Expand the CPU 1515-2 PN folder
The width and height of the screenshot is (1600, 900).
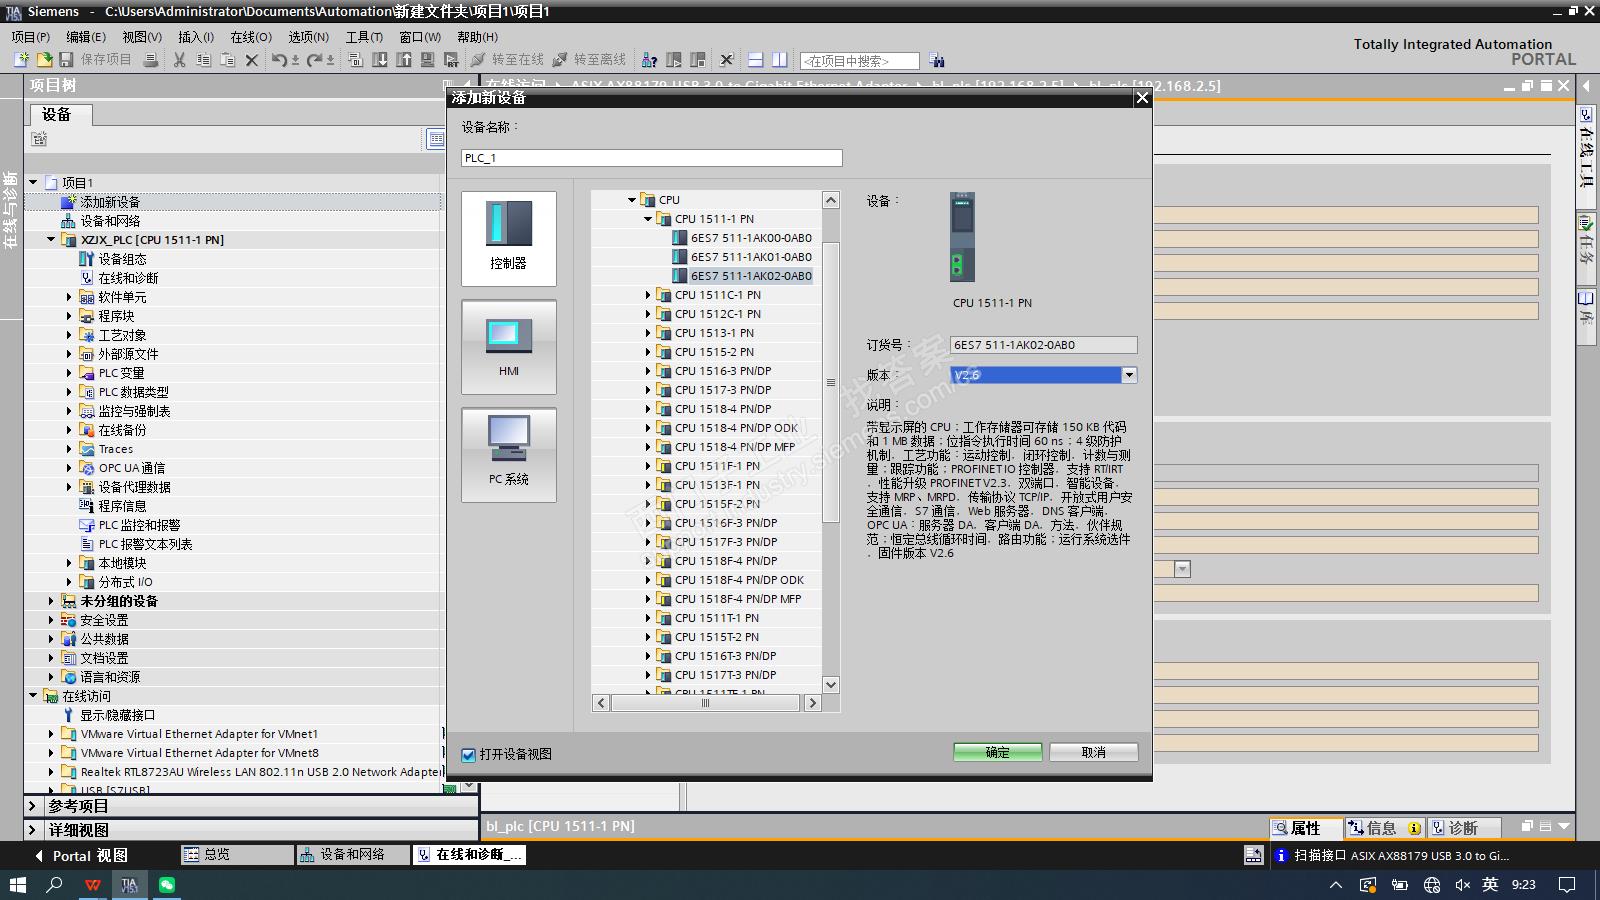[x=648, y=352]
